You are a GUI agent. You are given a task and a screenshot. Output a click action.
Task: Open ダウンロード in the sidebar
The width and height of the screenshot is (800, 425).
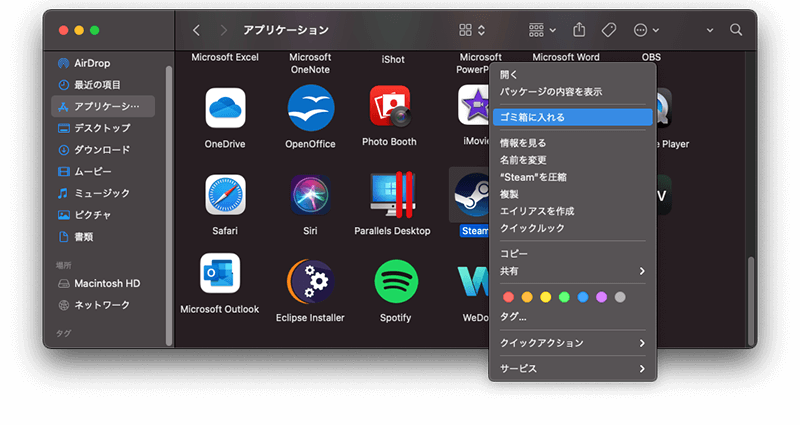104,150
